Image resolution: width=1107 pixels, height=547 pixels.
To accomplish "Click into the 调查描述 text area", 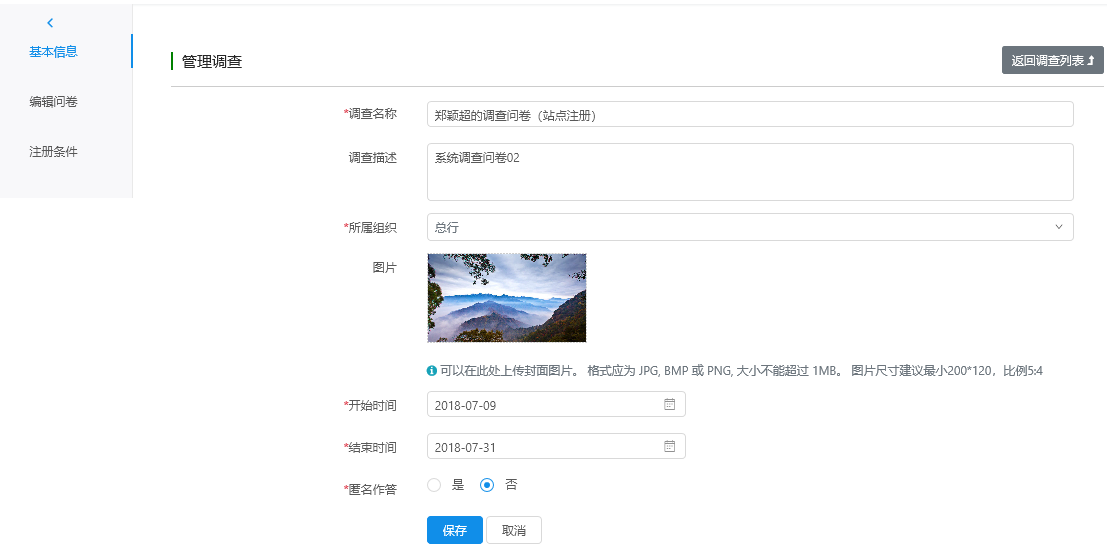I will [x=750, y=172].
